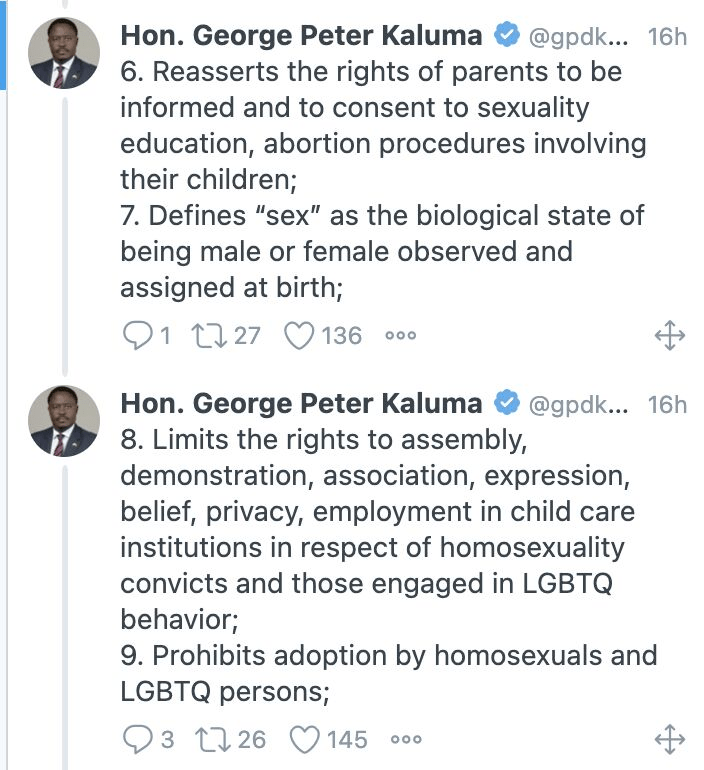Click the verified badge on the first tweet
This screenshot has height=770, width=704.
[x=507, y=37]
